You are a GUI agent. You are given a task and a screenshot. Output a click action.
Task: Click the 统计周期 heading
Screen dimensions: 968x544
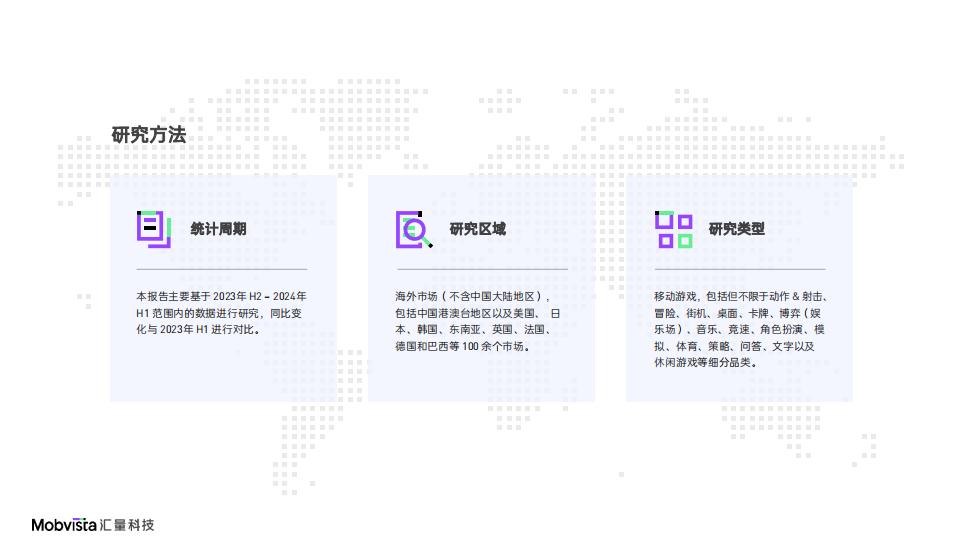[219, 229]
